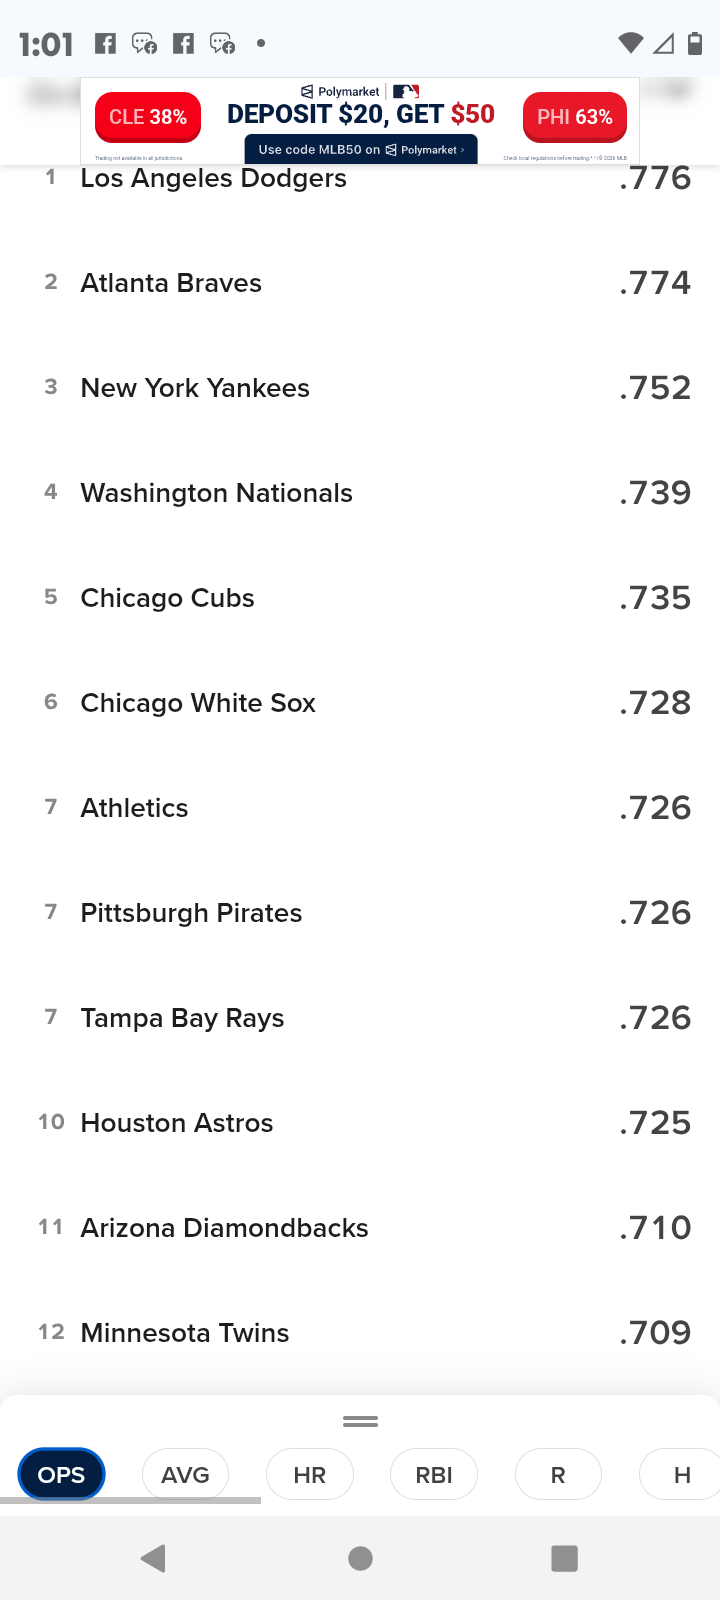Tap the Polymarket logo in ad banner
This screenshot has height=1600, width=720.
340,91
